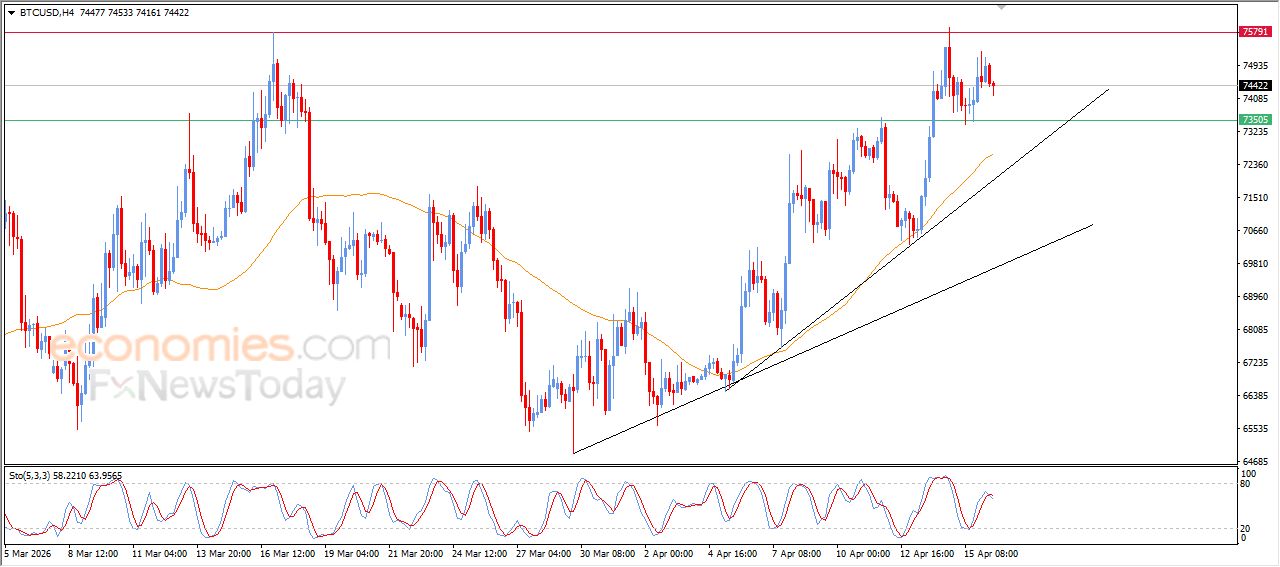Click the 80 level on stochastic scale
This screenshot has width=1280, height=567.
pos(1245,484)
